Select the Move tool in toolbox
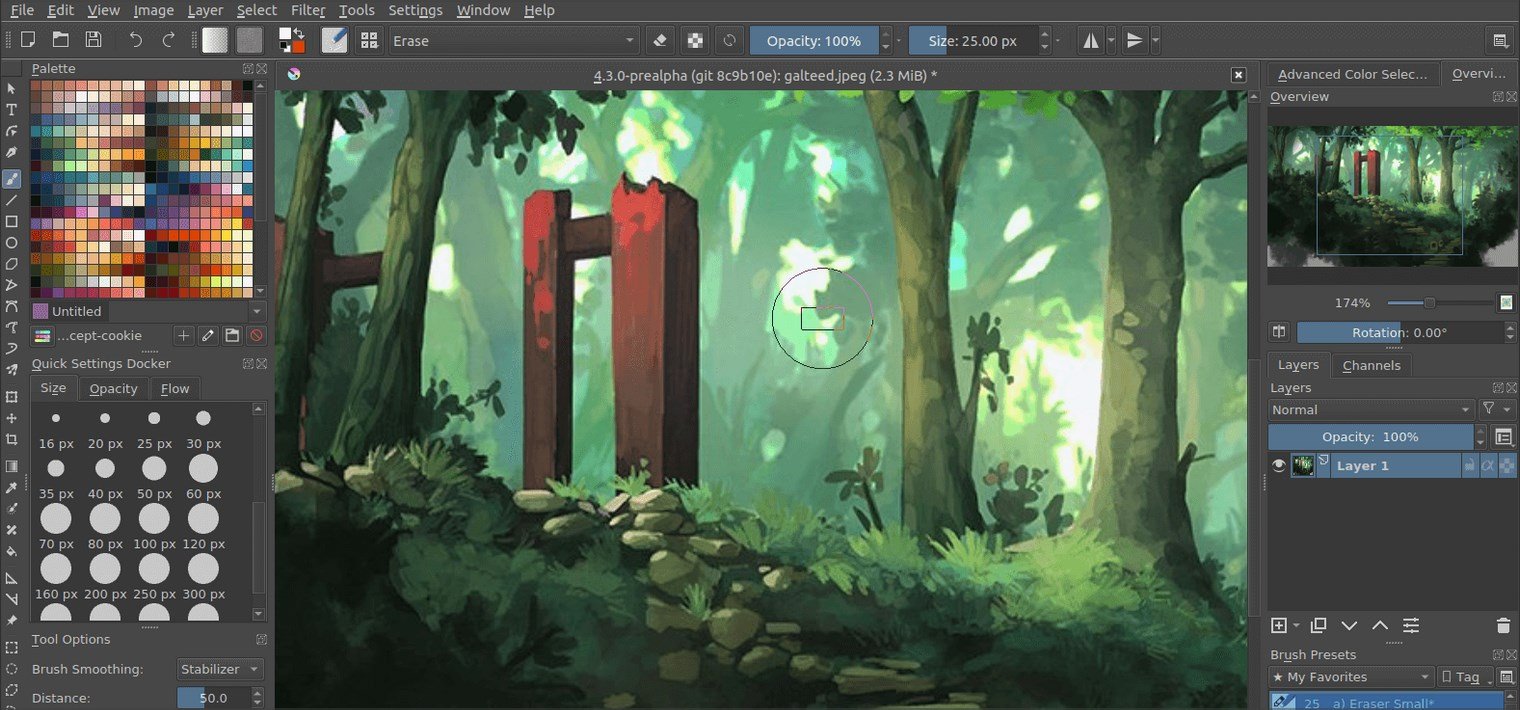The width and height of the screenshot is (1520, 710). pyautogui.click(x=12, y=418)
